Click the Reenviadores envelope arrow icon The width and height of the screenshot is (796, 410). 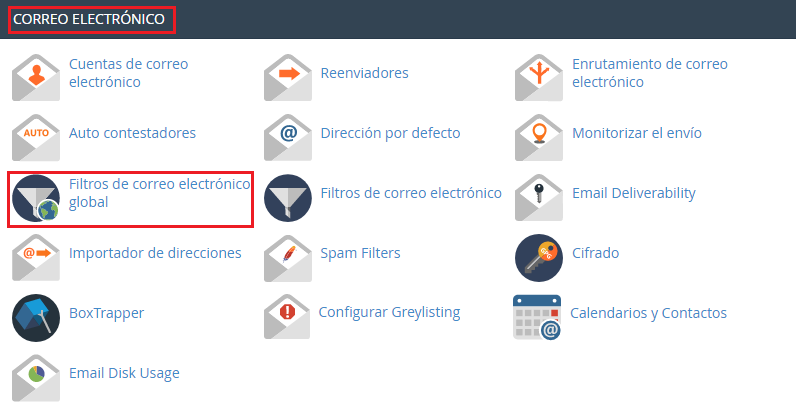[288, 78]
